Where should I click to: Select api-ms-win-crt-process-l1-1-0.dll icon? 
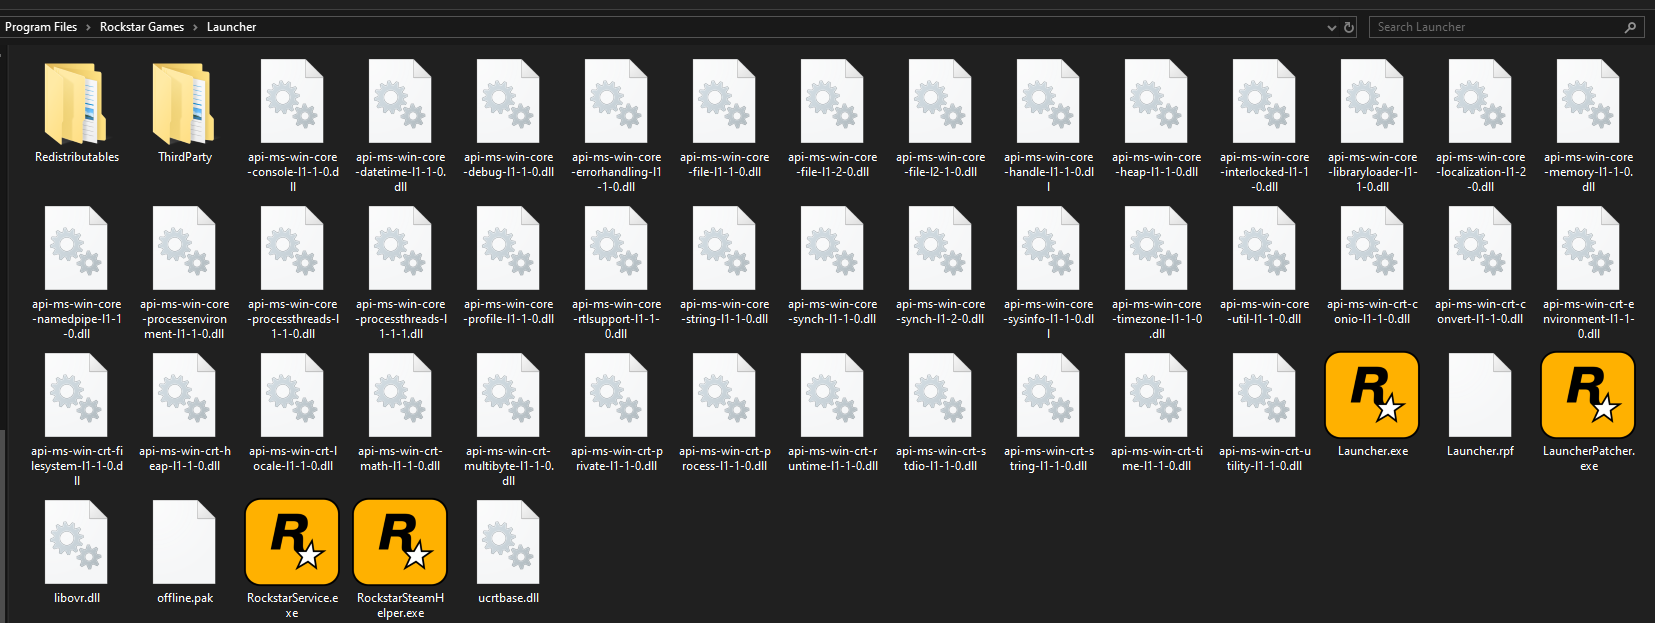[724, 395]
